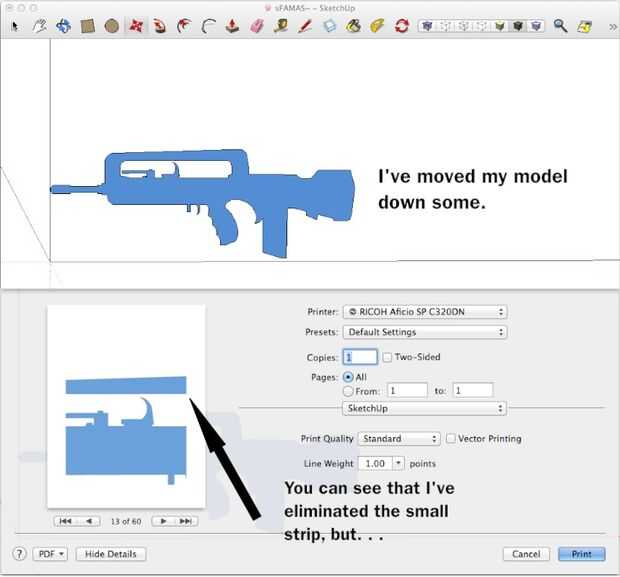Select the Tape Measure tool
The image size is (620, 577).
coord(281,26)
